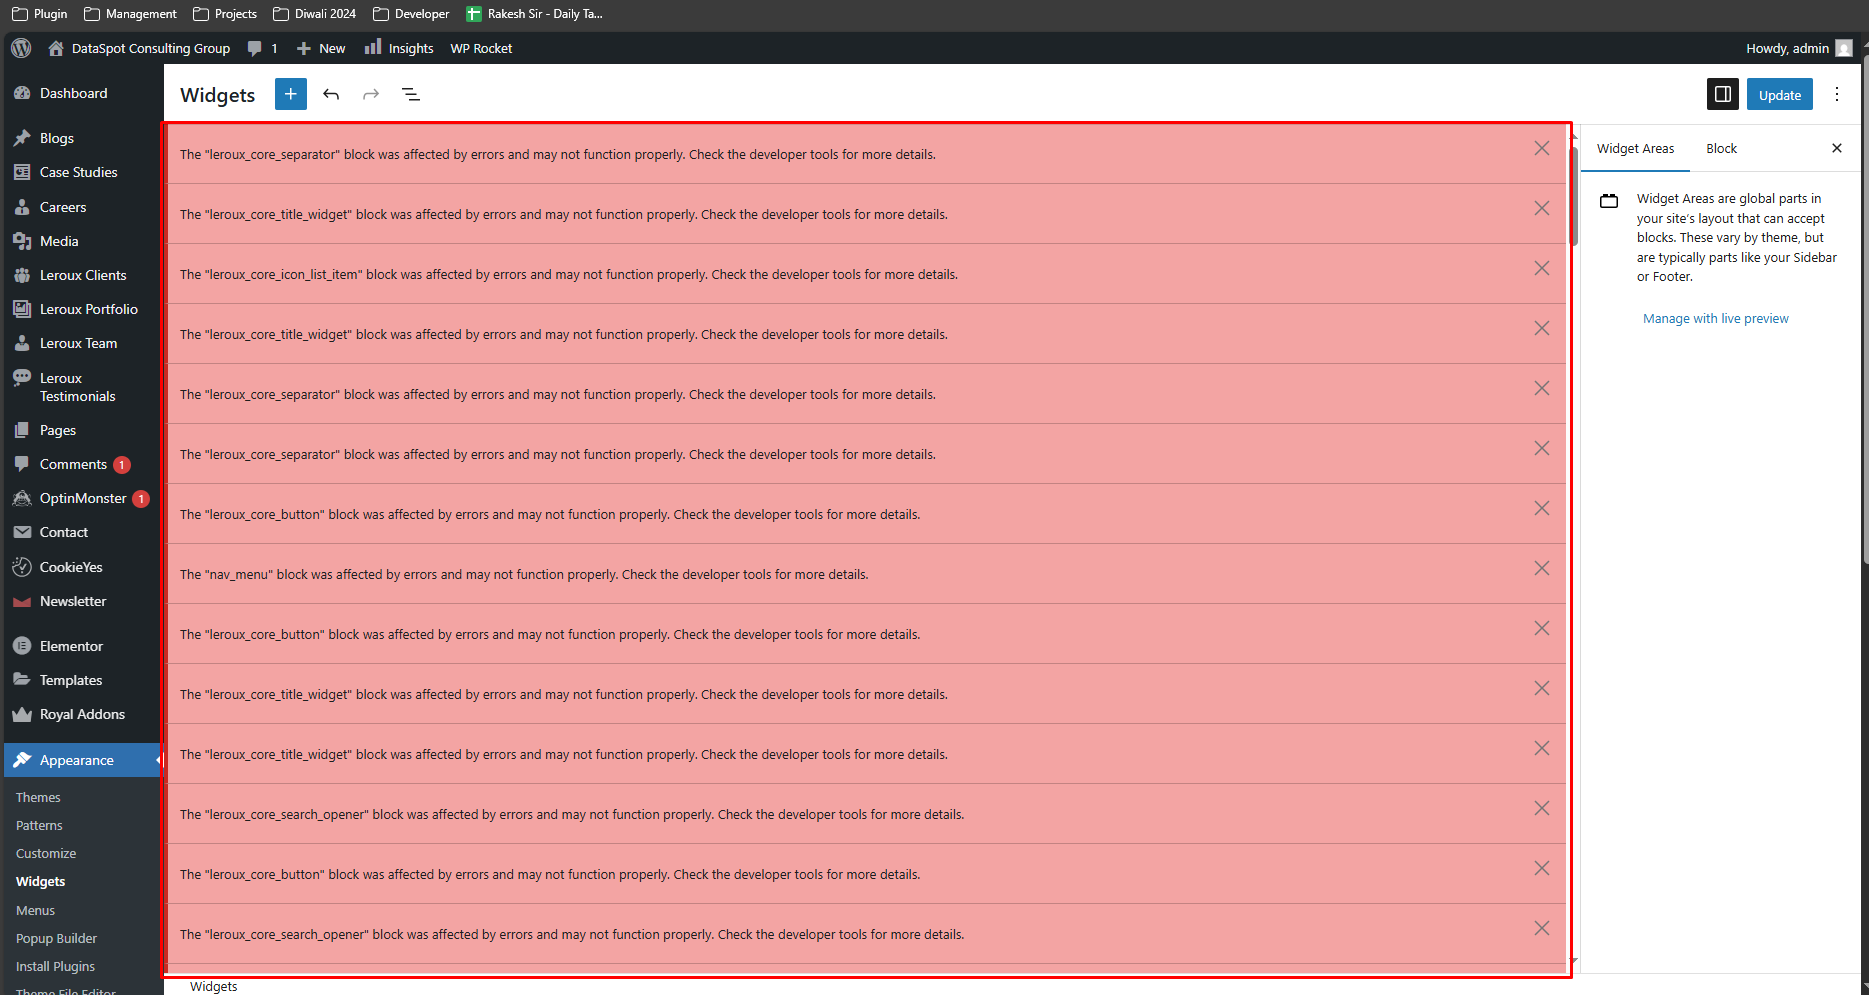This screenshot has width=1869, height=995.
Task: Dismiss first leroux_core_button error notice
Action: click(x=1542, y=508)
